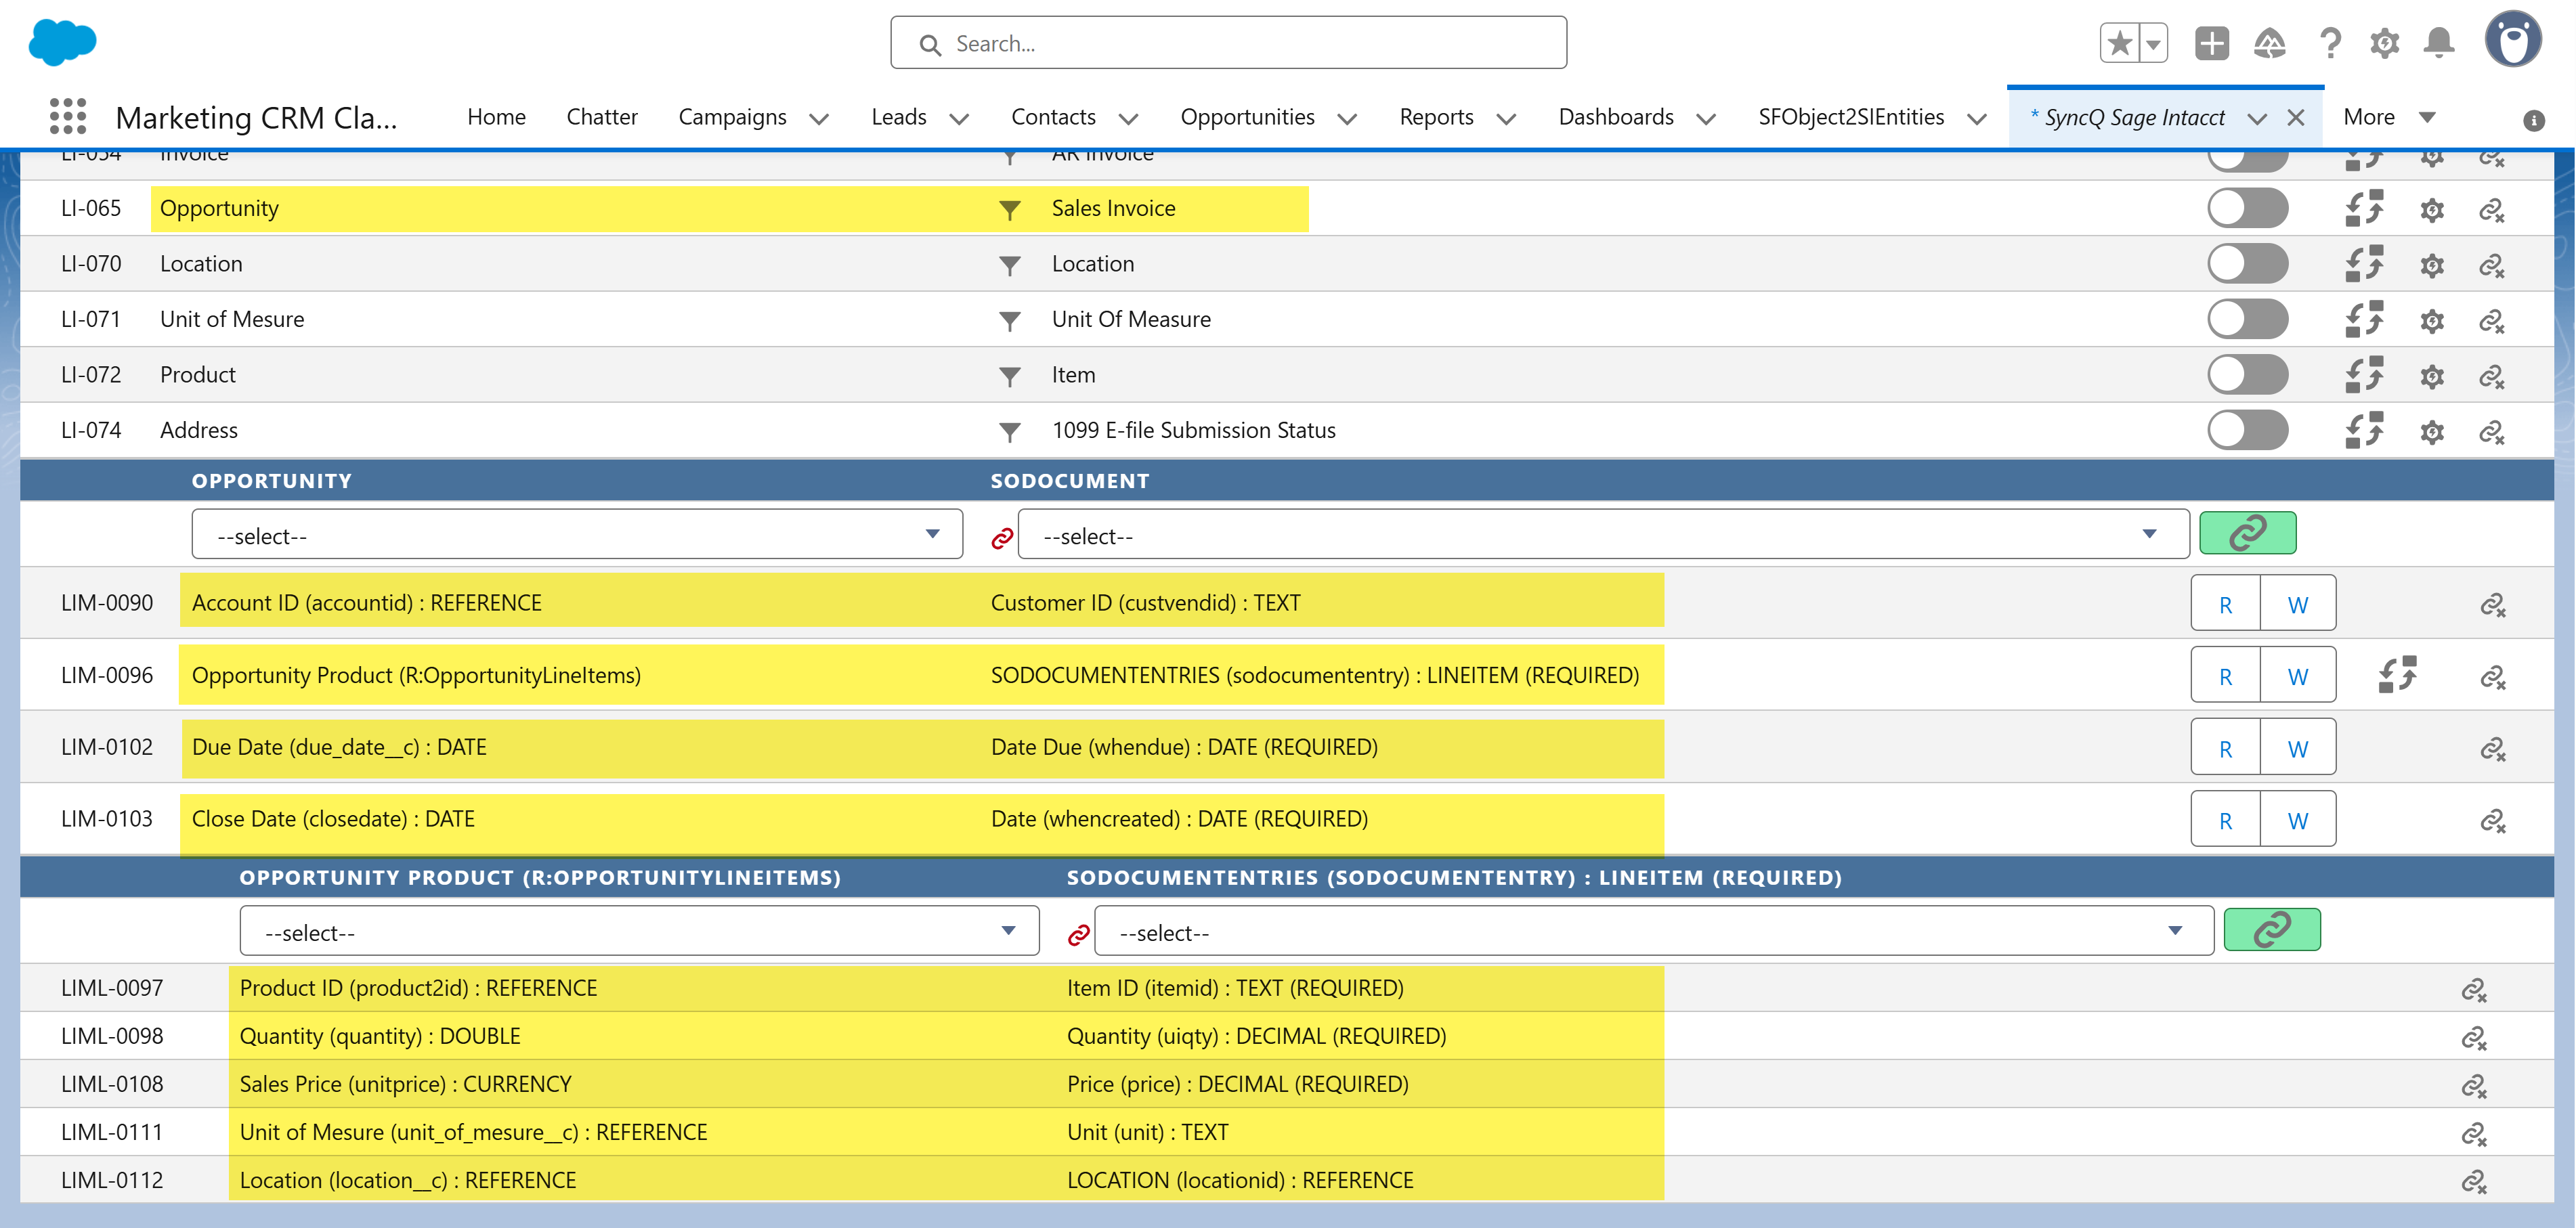Expand the Campaigns tab chevron

[818, 119]
